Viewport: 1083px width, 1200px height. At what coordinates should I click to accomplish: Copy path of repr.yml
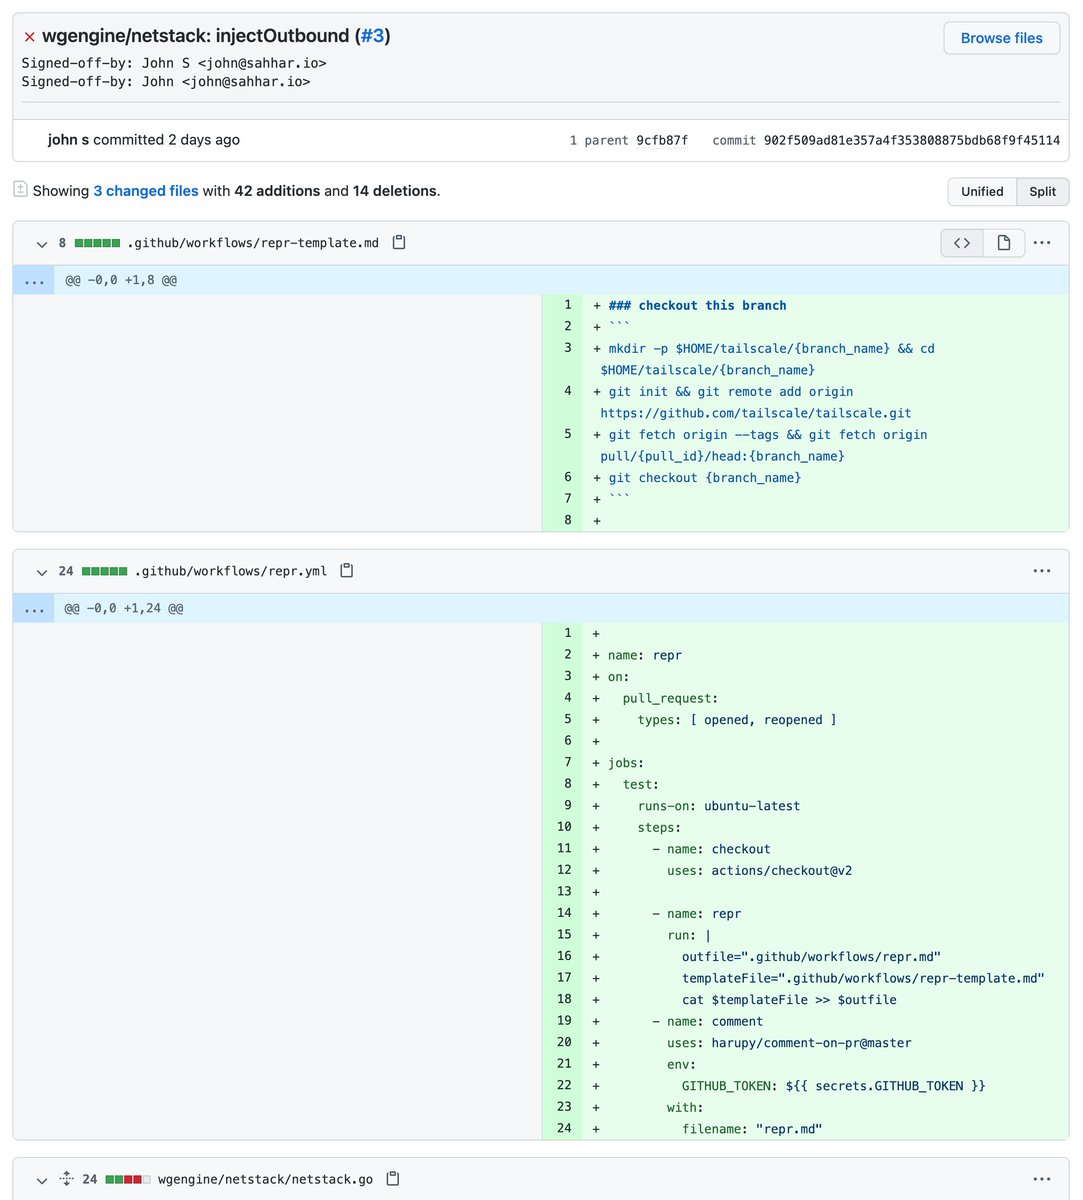point(347,571)
